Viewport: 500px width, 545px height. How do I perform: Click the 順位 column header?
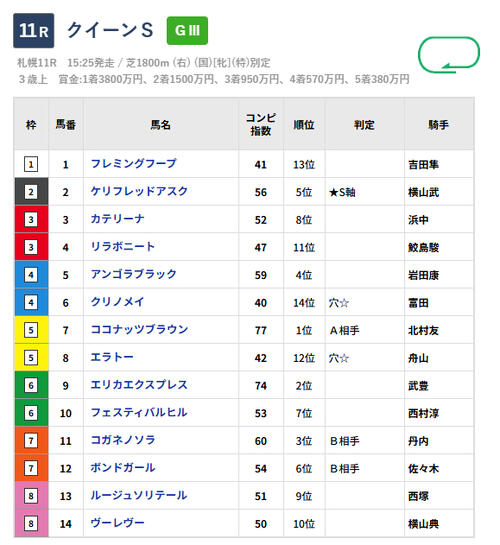pyautogui.click(x=304, y=125)
